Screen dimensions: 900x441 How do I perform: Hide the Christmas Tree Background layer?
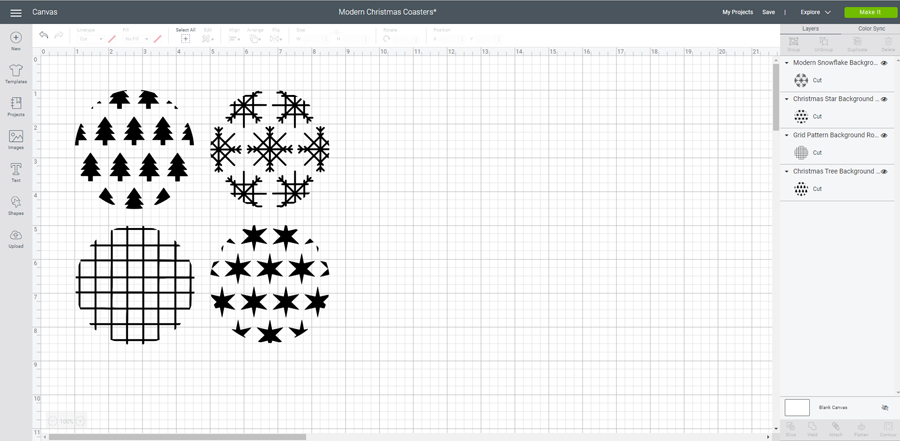pyautogui.click(x=884, y=172)
